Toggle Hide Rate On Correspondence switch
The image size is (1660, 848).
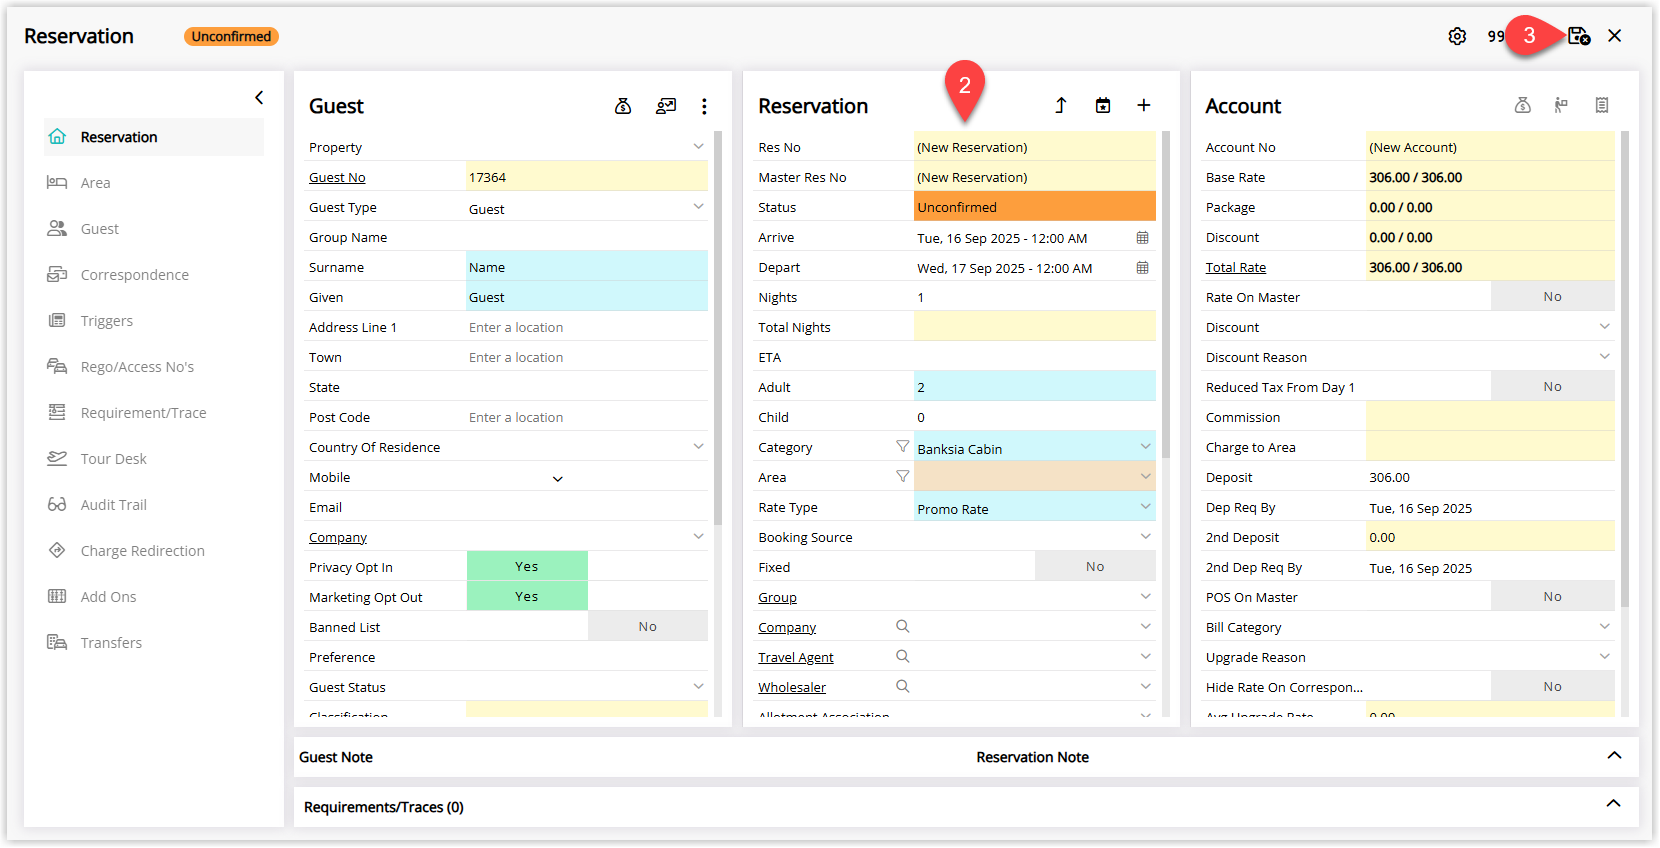click(x=1552, y=687)
